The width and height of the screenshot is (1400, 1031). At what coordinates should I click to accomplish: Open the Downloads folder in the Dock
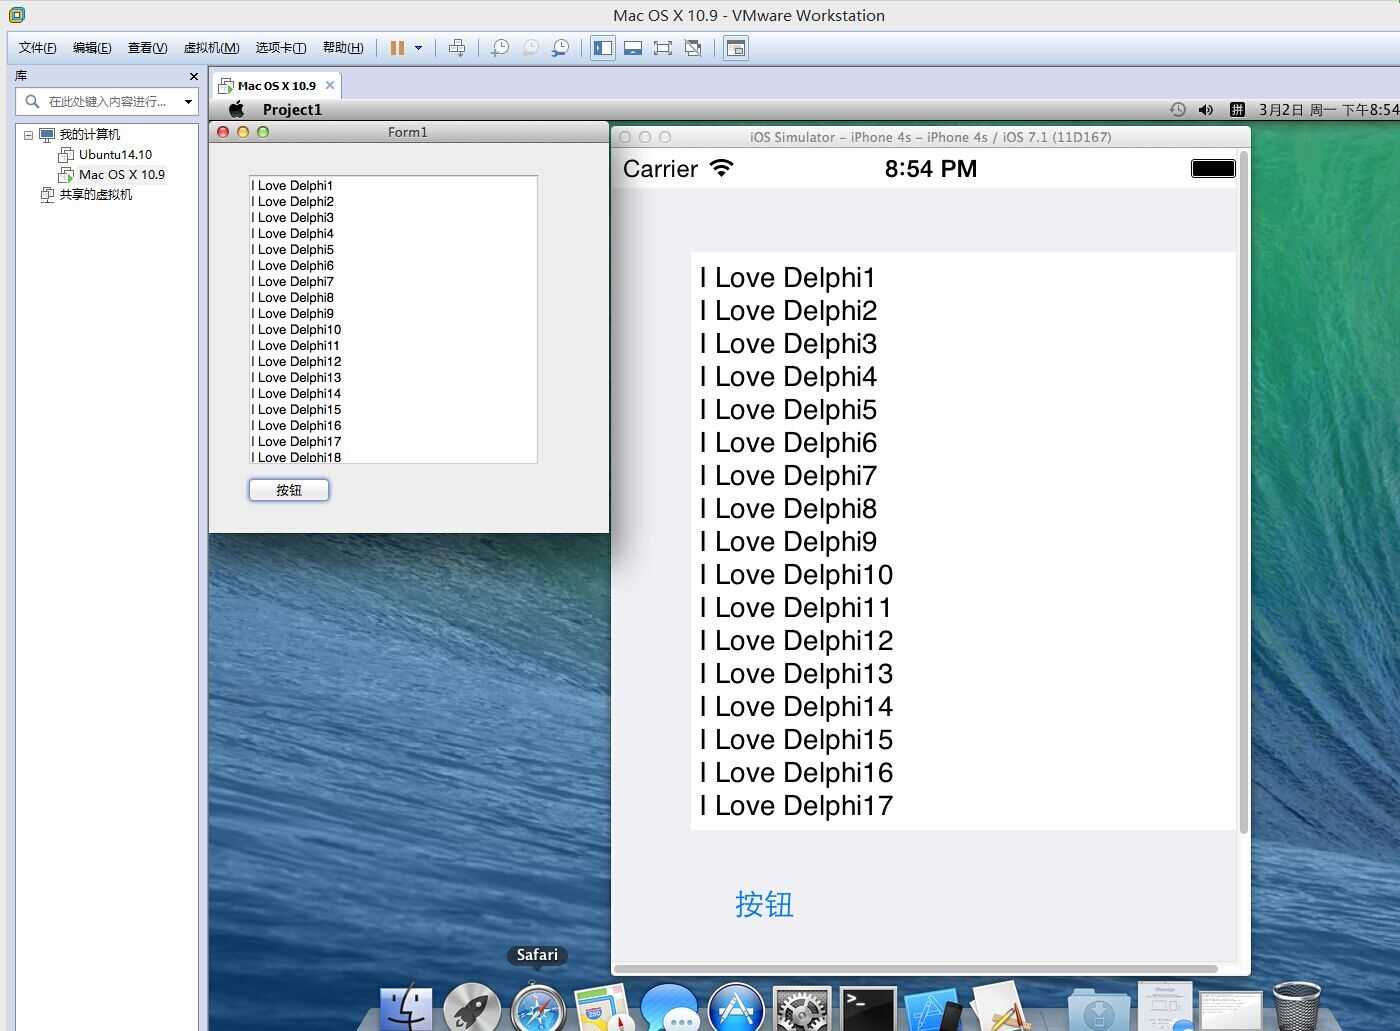[1098, 1008]
